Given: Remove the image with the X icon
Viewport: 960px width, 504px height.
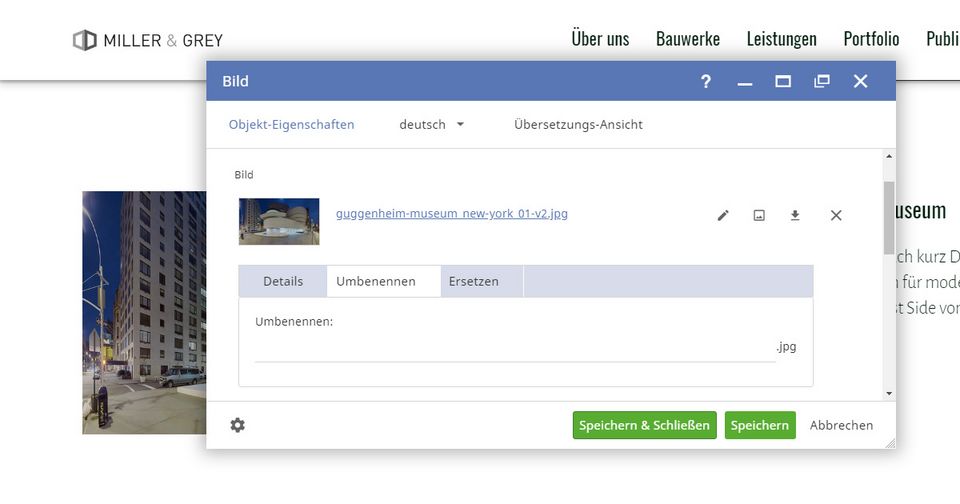Looking at the screenshot, I should pos(836,215).
